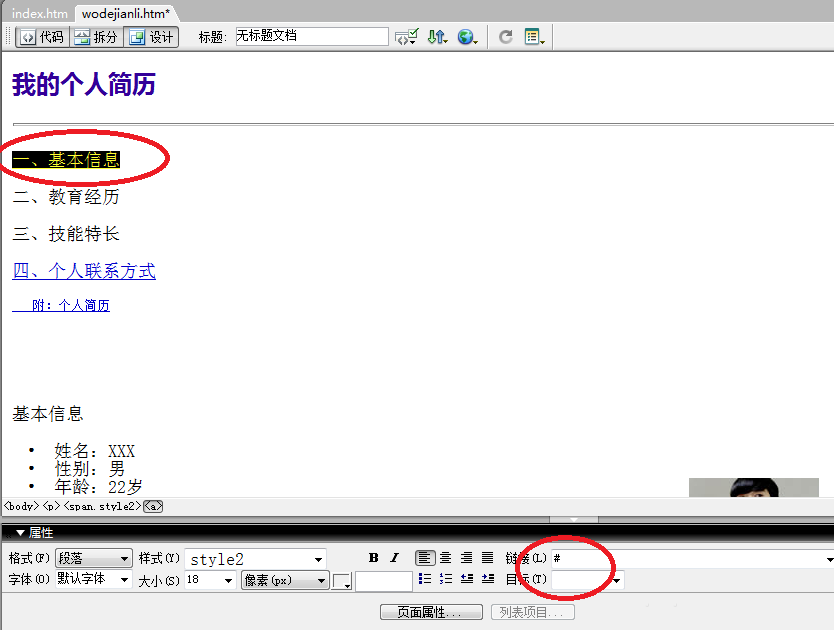
Task: Click the text 二、教育经历
Action: click(66, 197)
